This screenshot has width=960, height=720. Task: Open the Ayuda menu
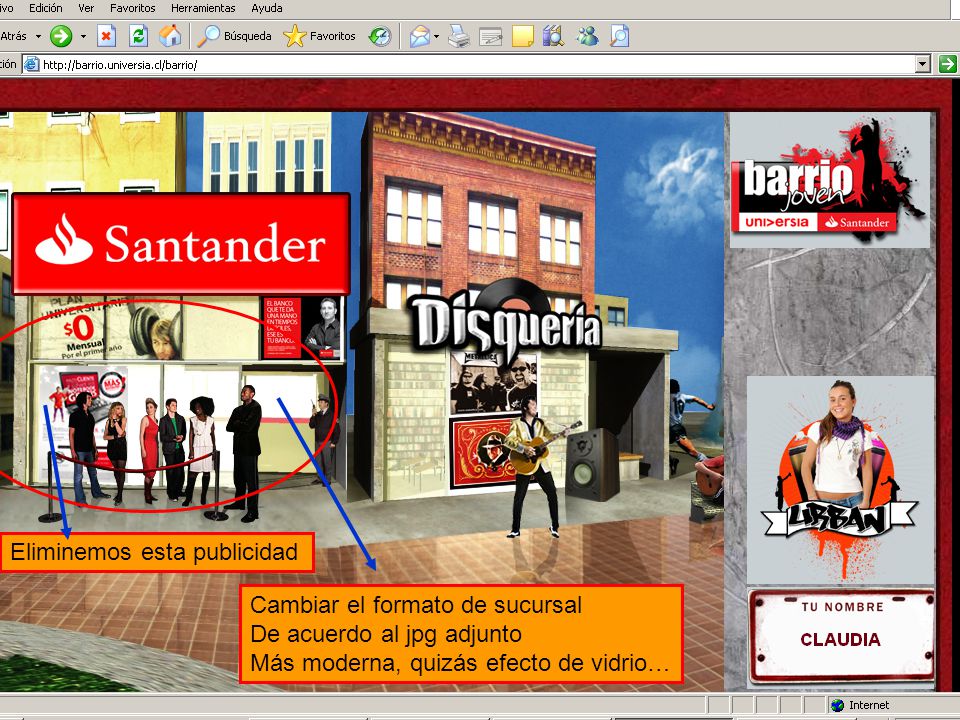[x=267, y=8]
